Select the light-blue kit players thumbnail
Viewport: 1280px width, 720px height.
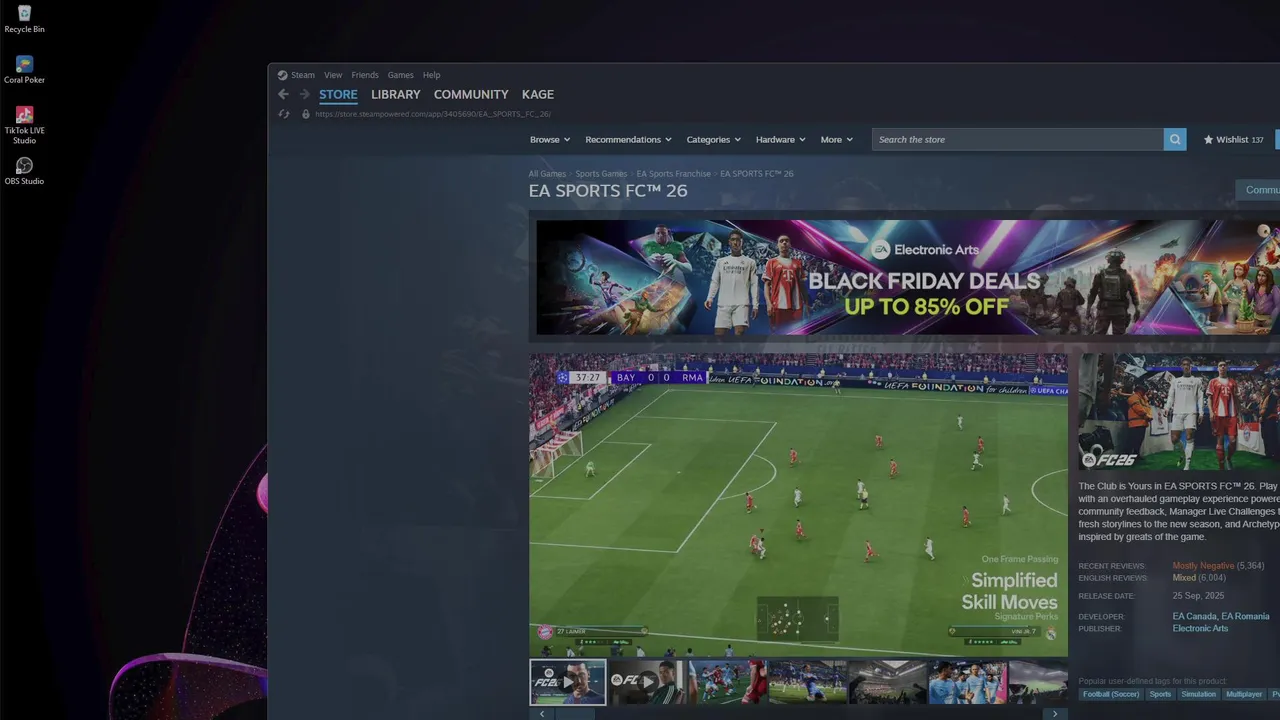click(968, 682)
